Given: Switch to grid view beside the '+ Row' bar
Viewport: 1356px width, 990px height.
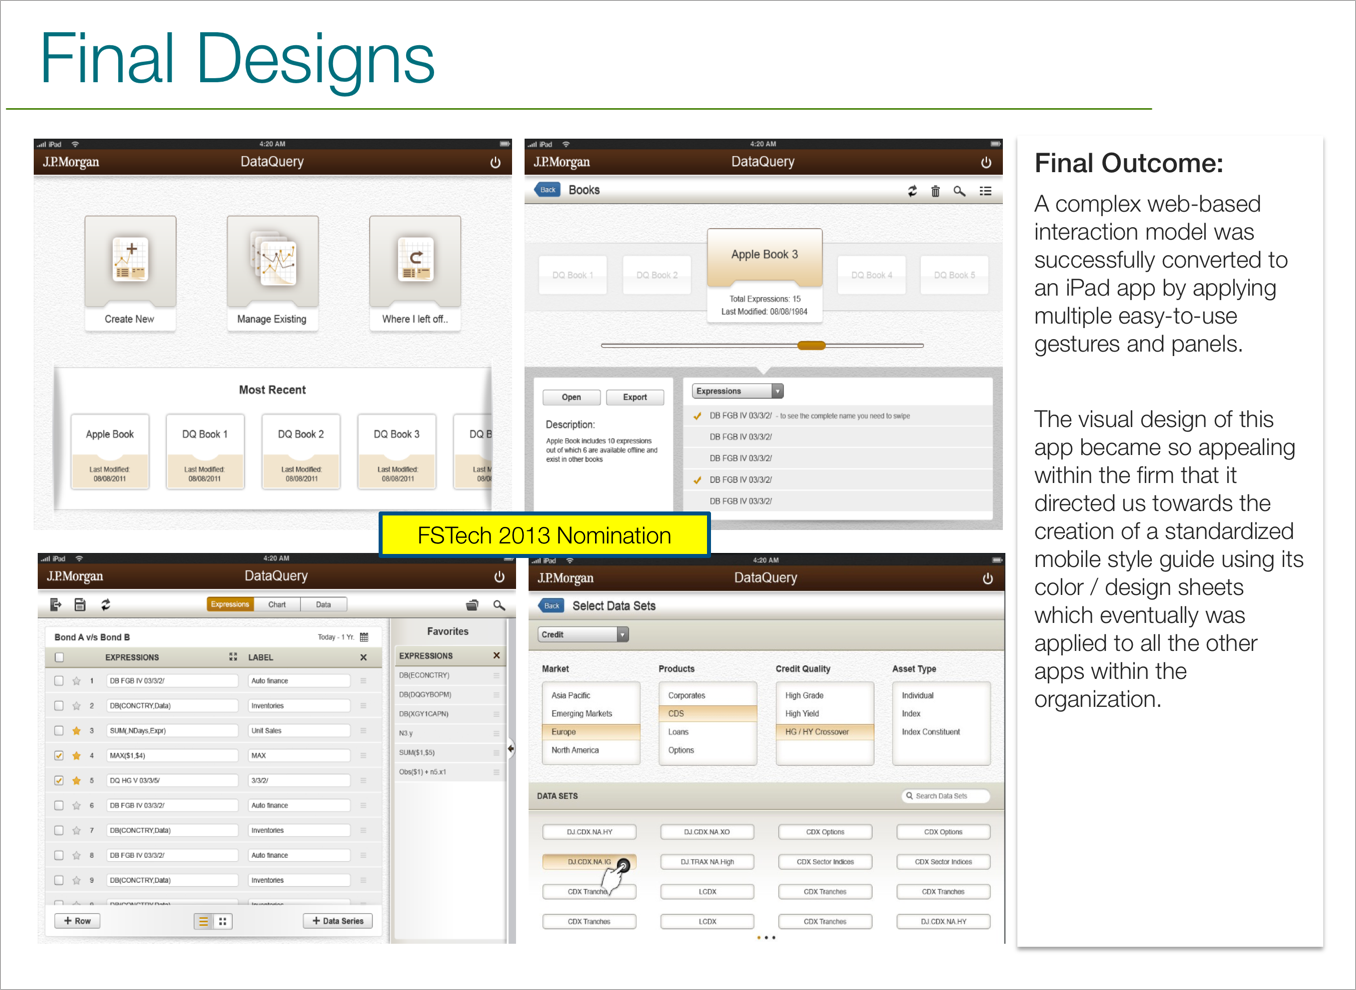Looking at the screenshot, I should click(223, 922).
